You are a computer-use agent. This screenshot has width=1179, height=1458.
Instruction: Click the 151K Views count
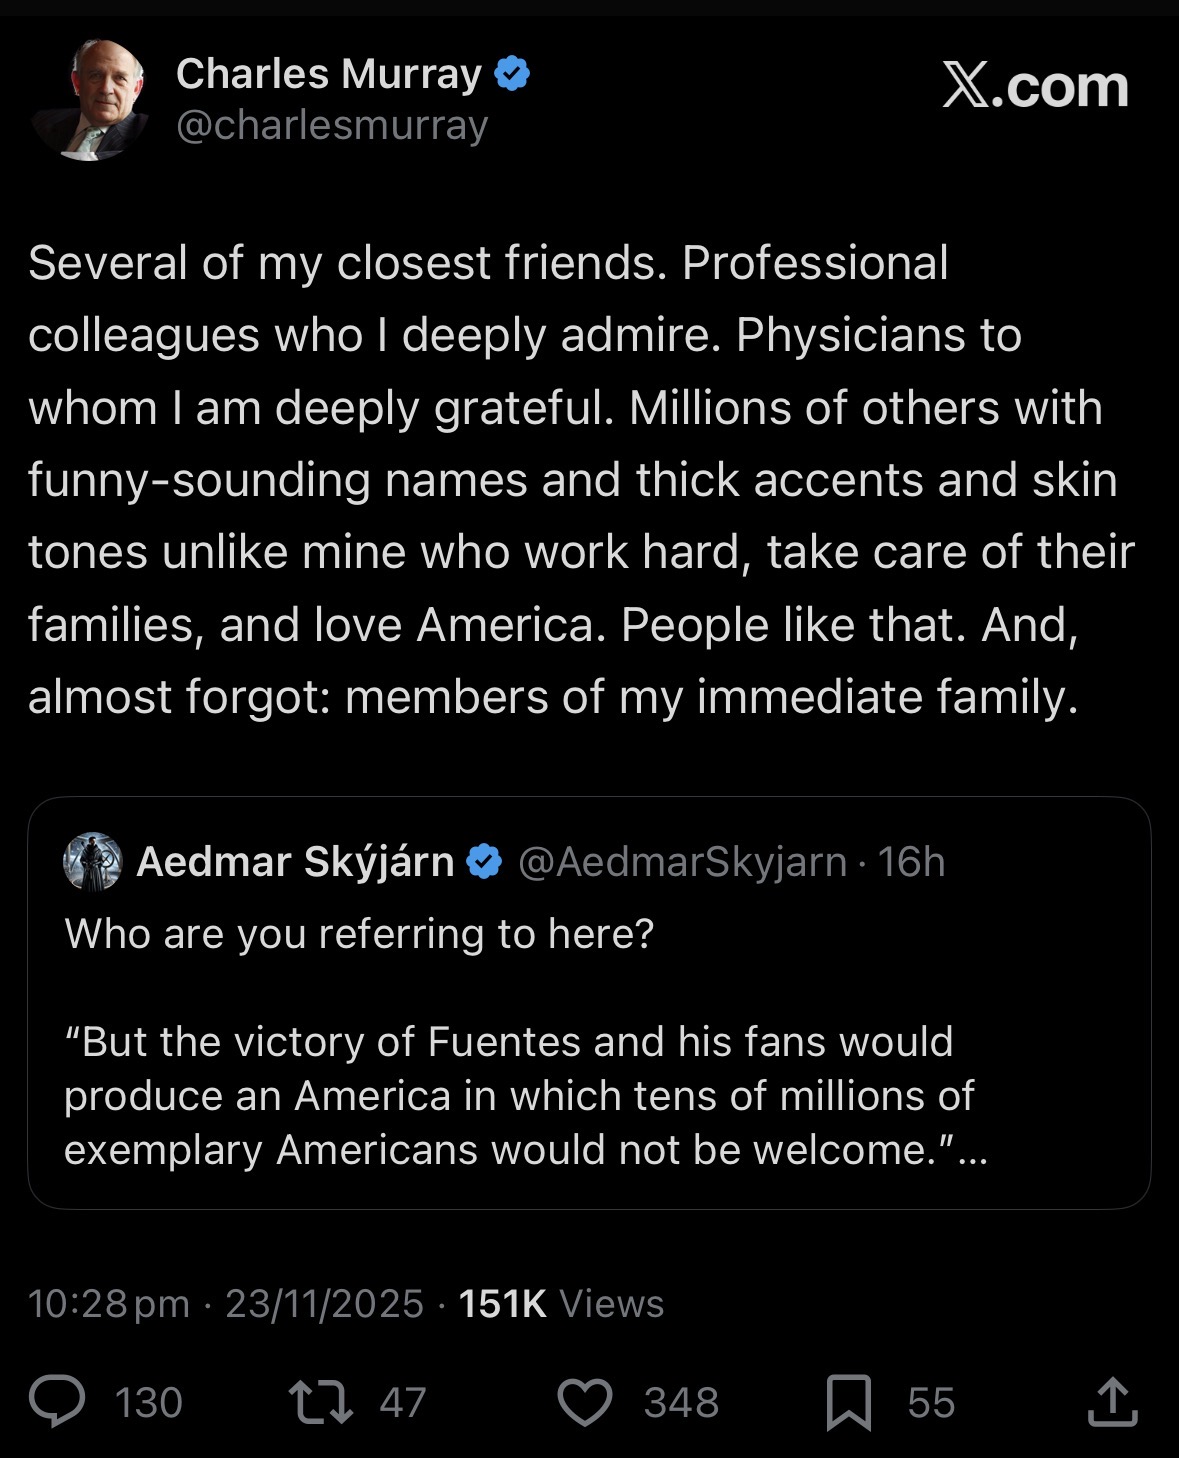(x=561, y=1304)
